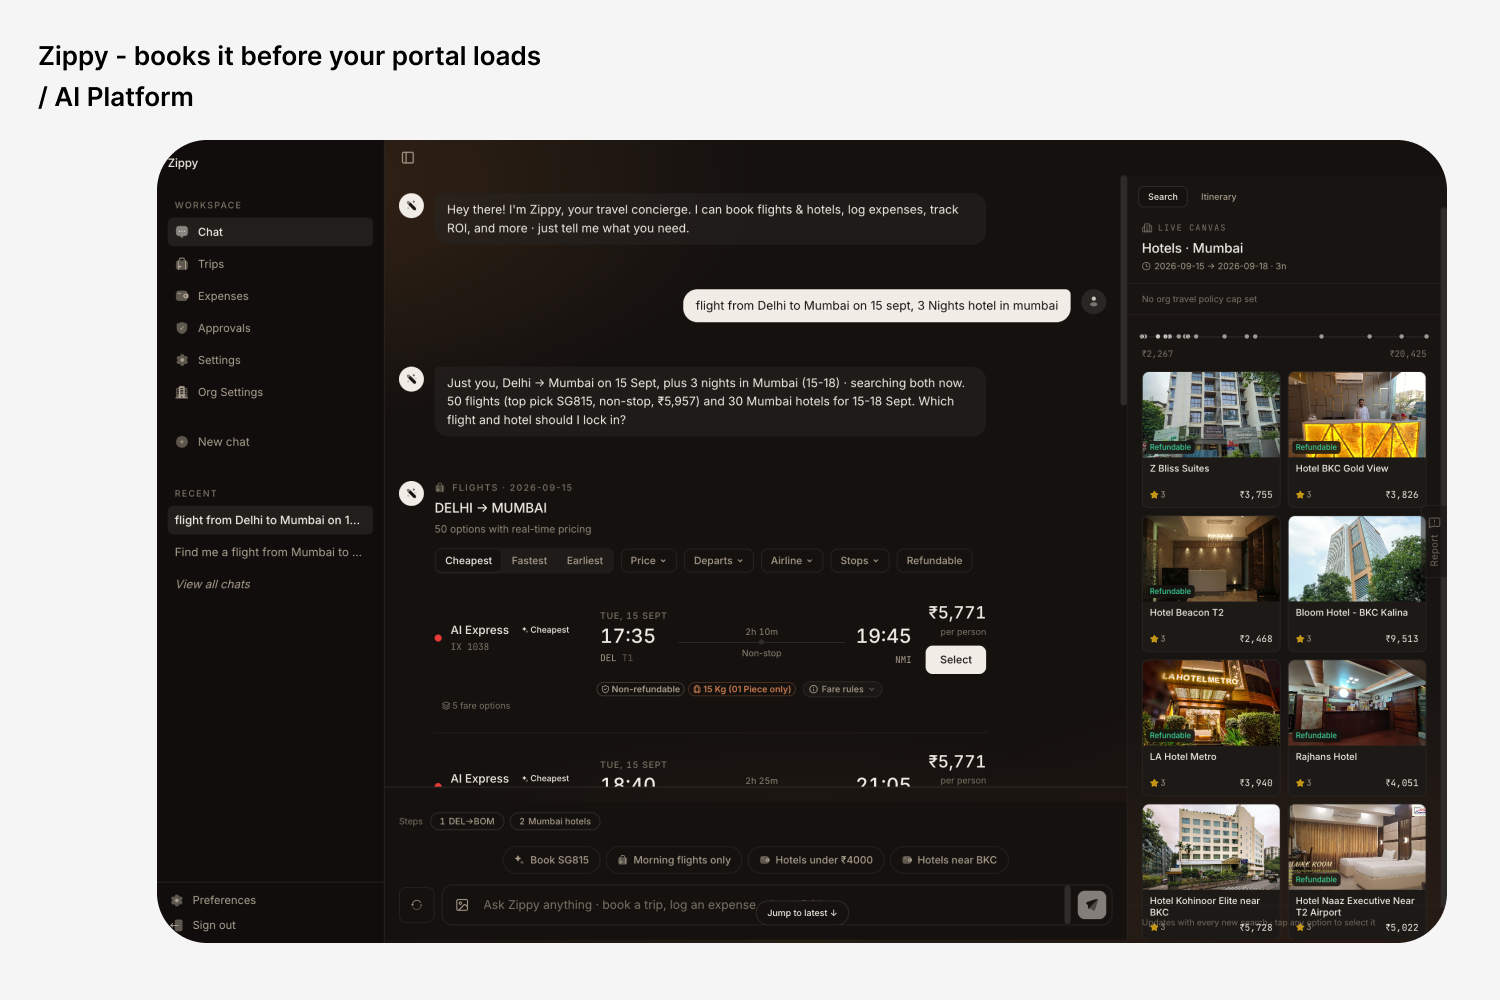This screenshot has width=1500, height=1000.
Task: Open the Price filter dropdown
Action: coord(648,561)
